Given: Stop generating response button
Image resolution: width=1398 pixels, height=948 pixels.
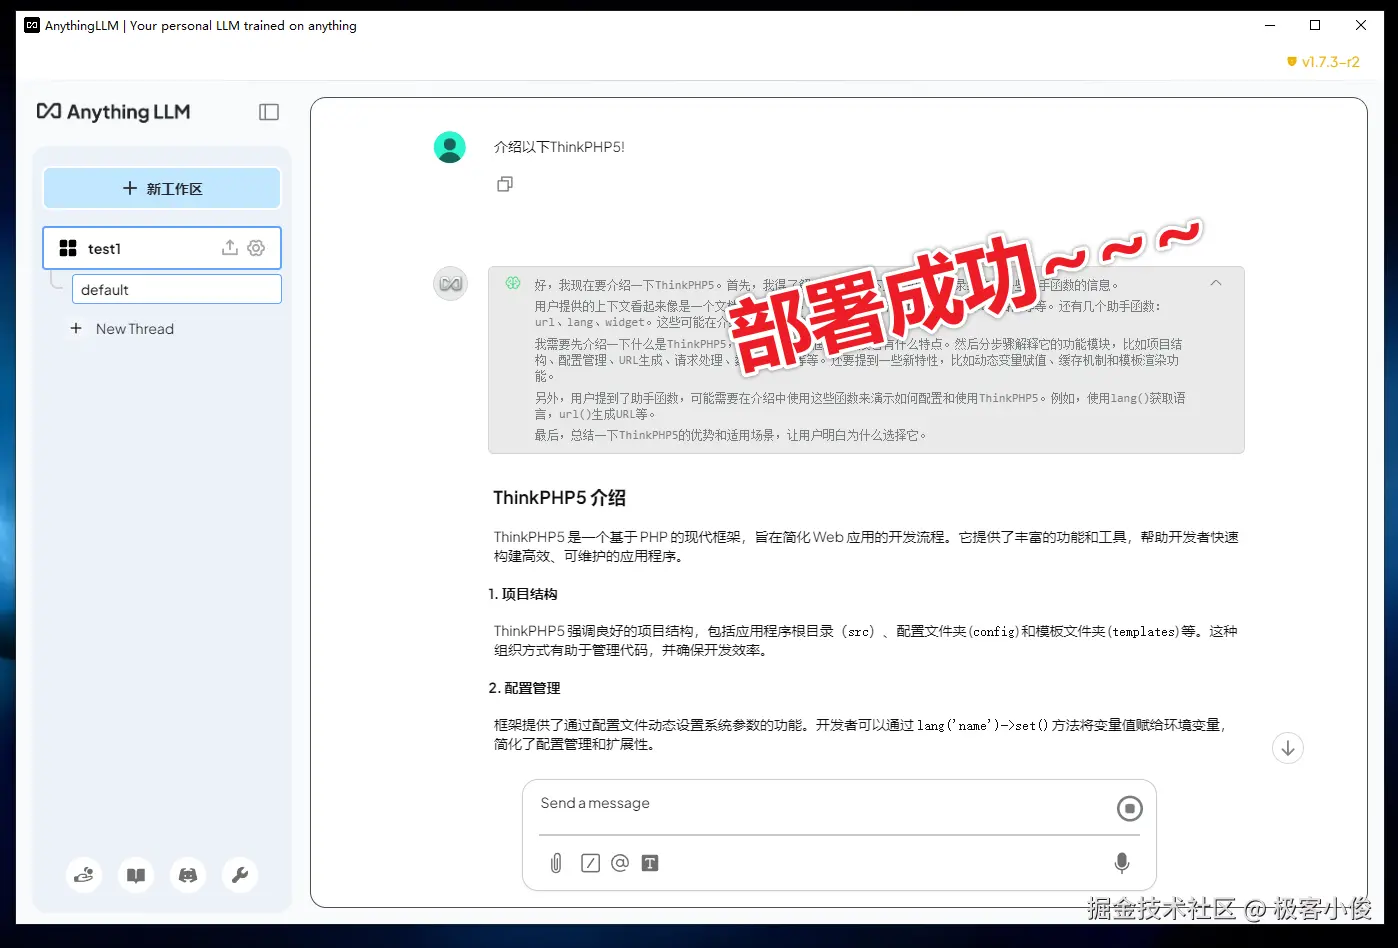Looking at the screenshot, I should 1130,808.
